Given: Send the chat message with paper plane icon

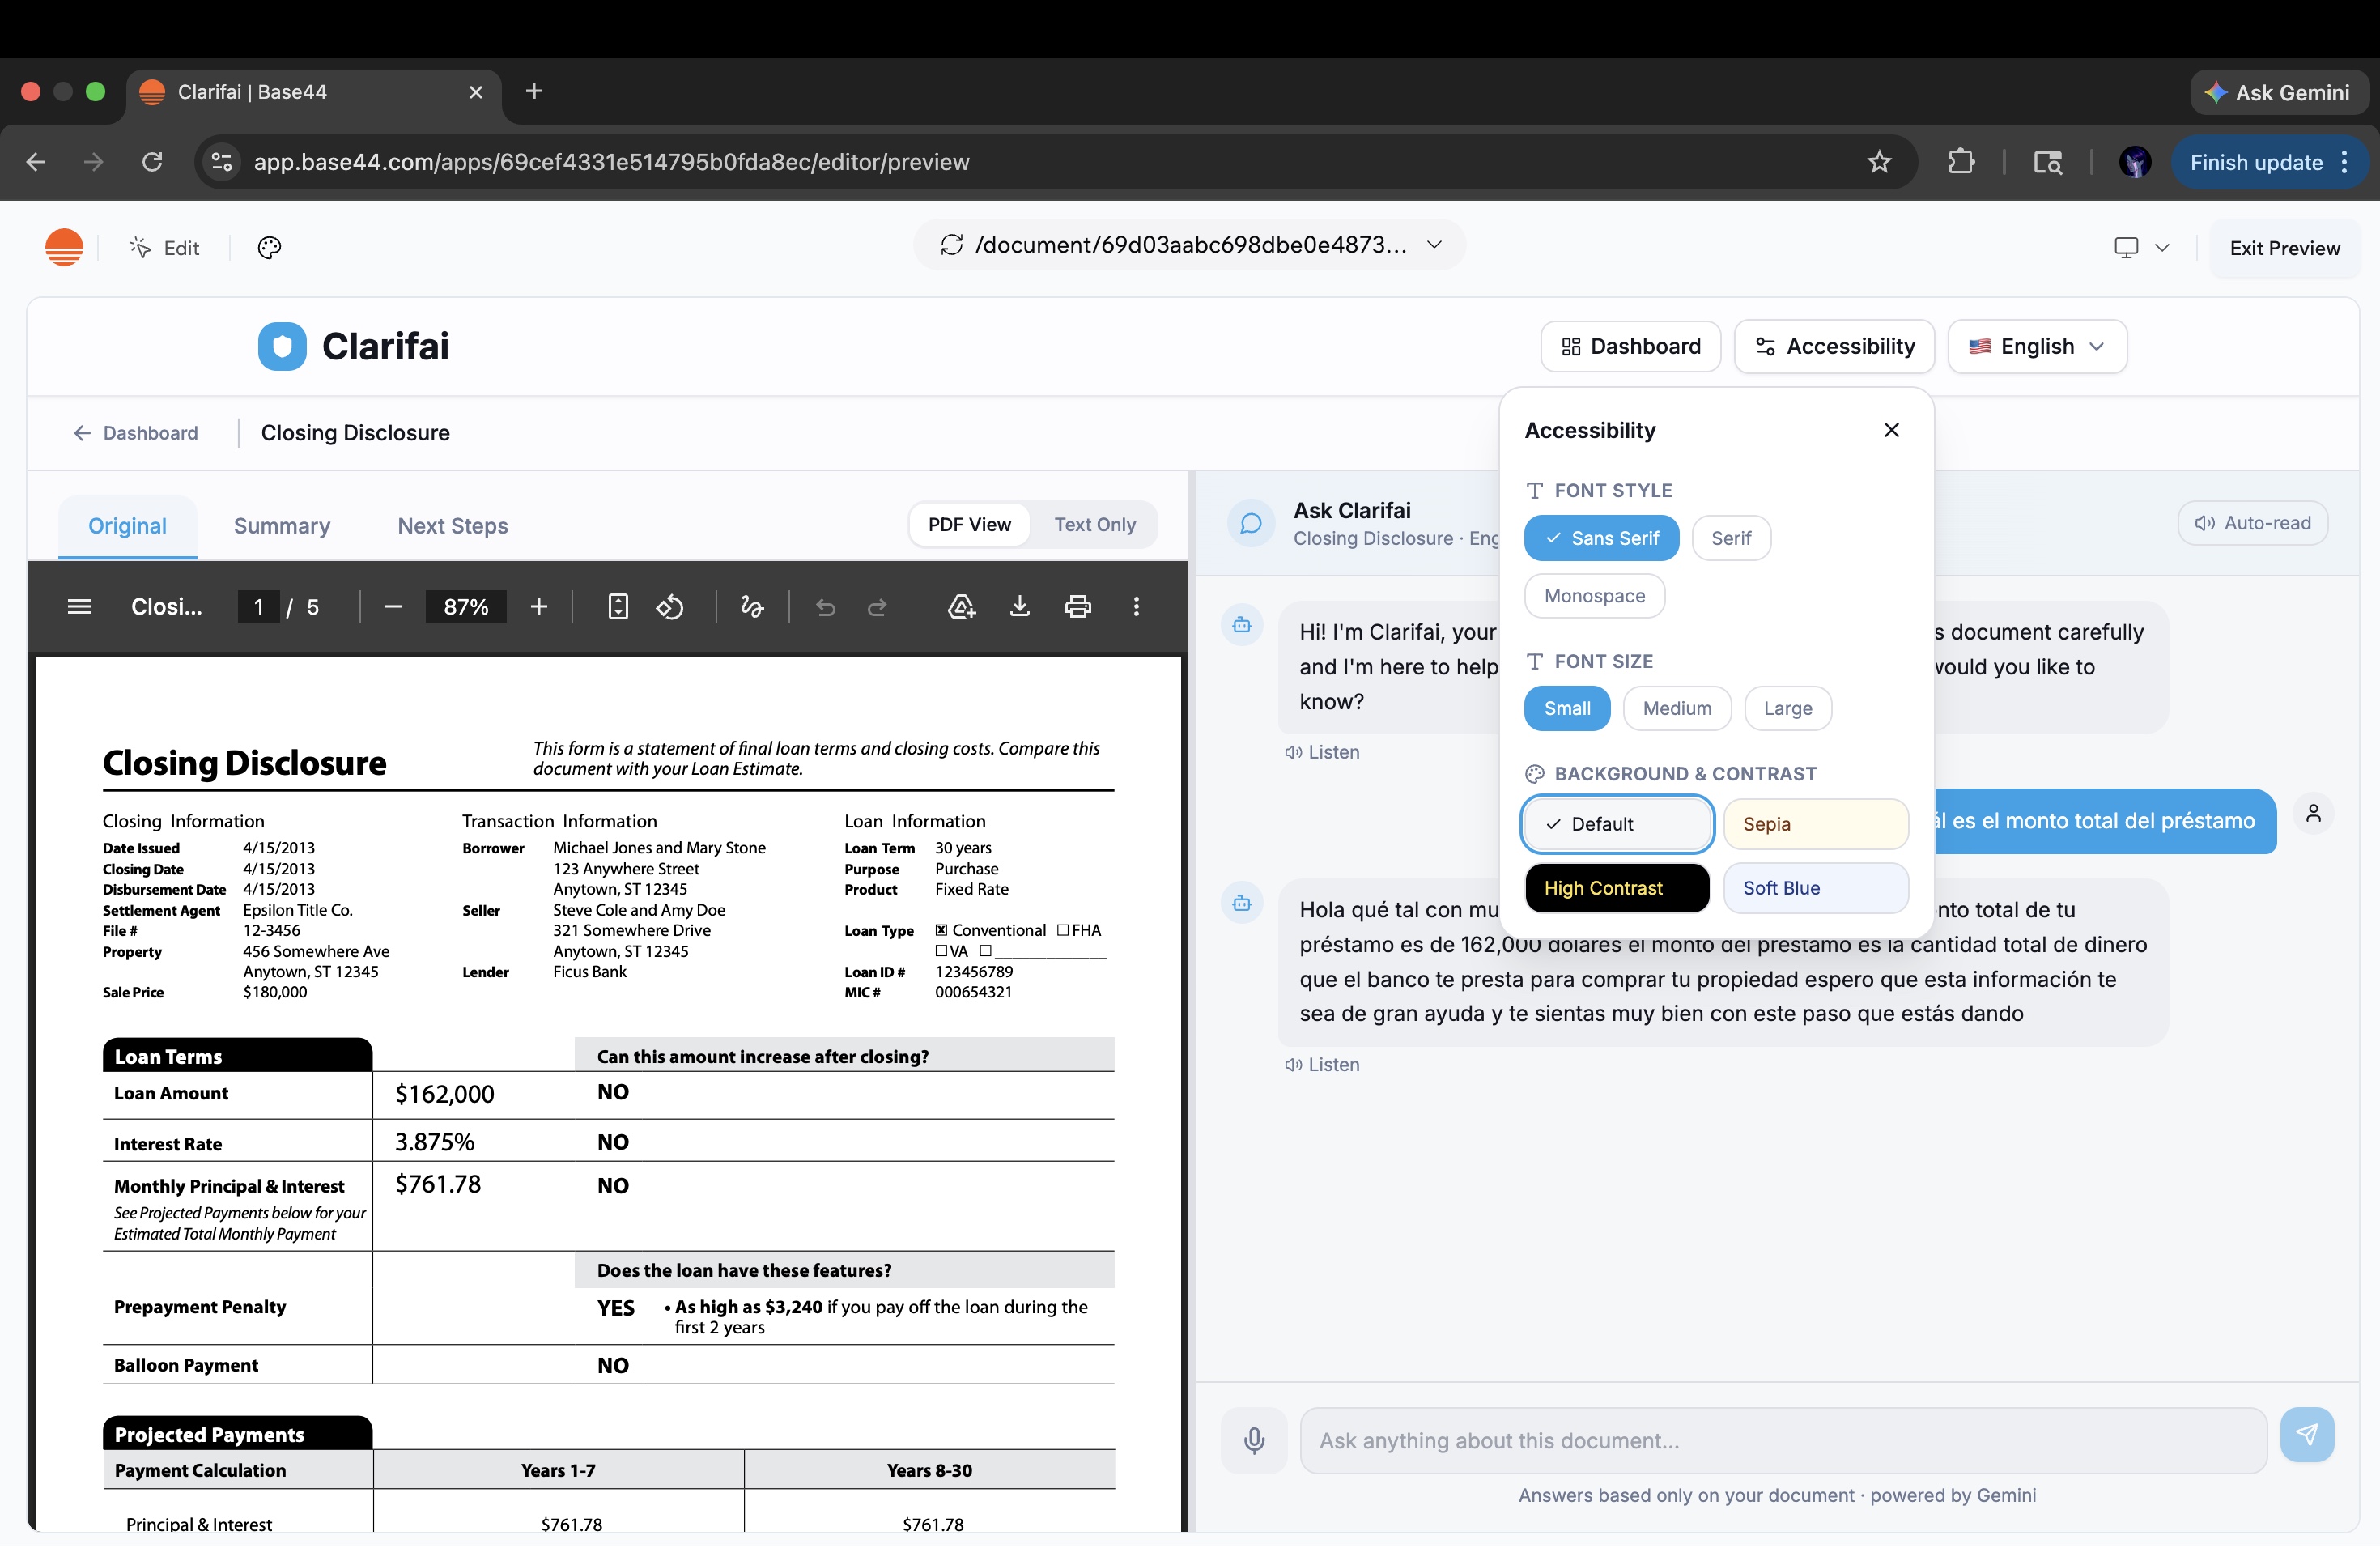Looking at the screenshot, I should pyautogui.click(x=2306, y=1436).
